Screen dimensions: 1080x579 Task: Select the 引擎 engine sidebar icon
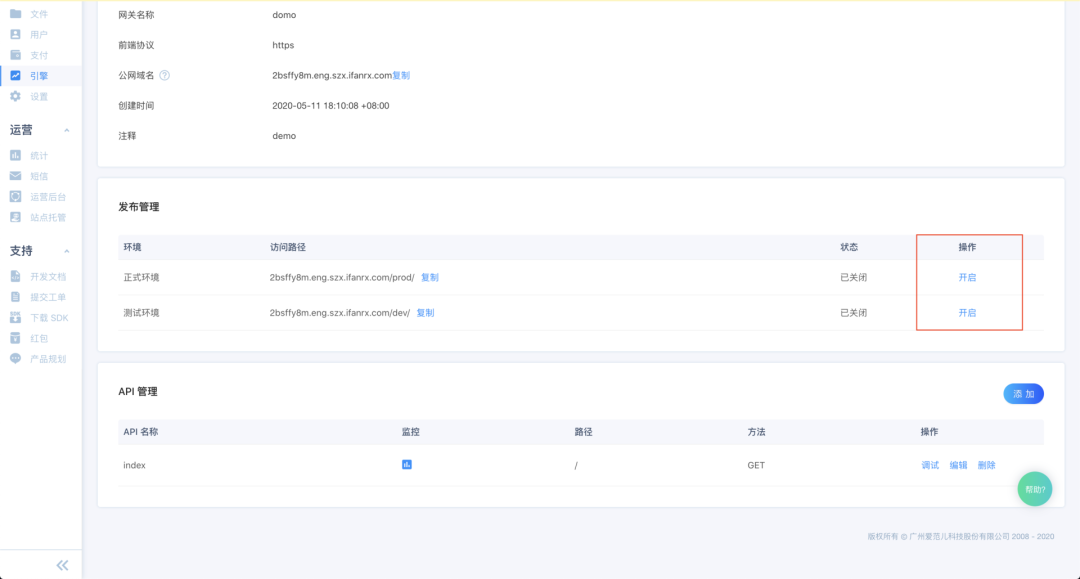point(15,76)
